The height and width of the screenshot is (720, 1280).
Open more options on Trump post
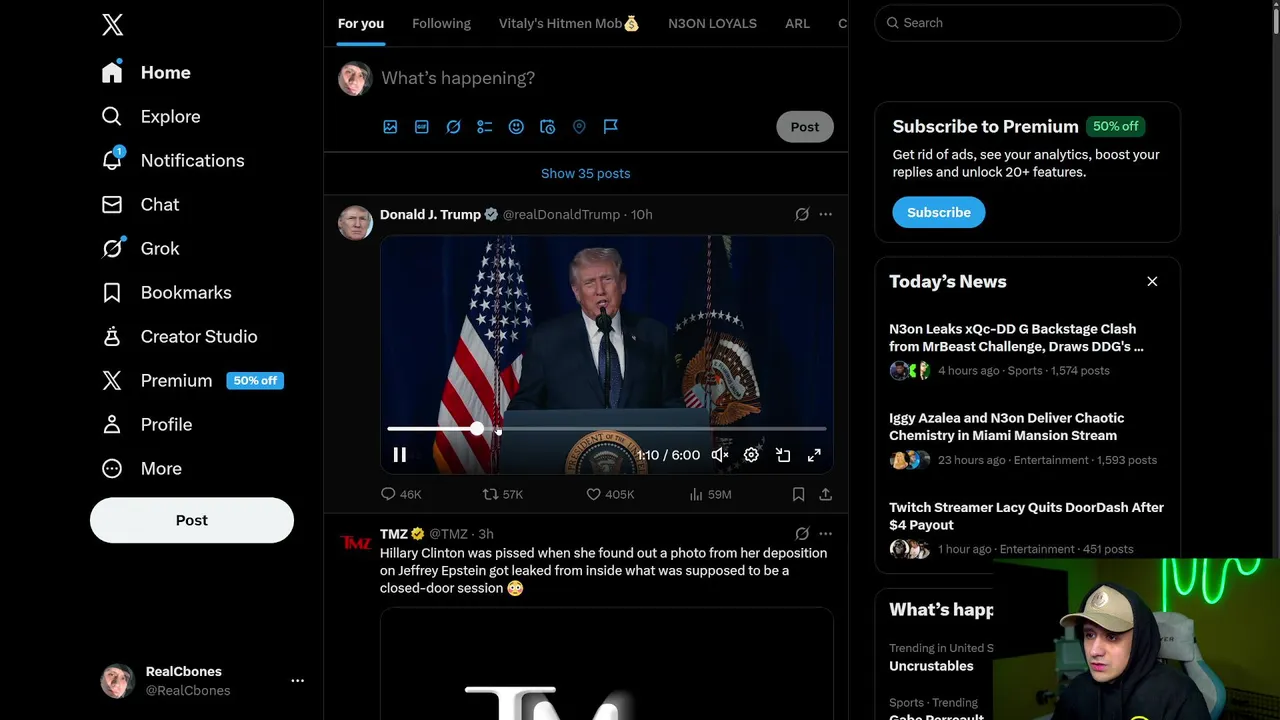click(825, 214)
